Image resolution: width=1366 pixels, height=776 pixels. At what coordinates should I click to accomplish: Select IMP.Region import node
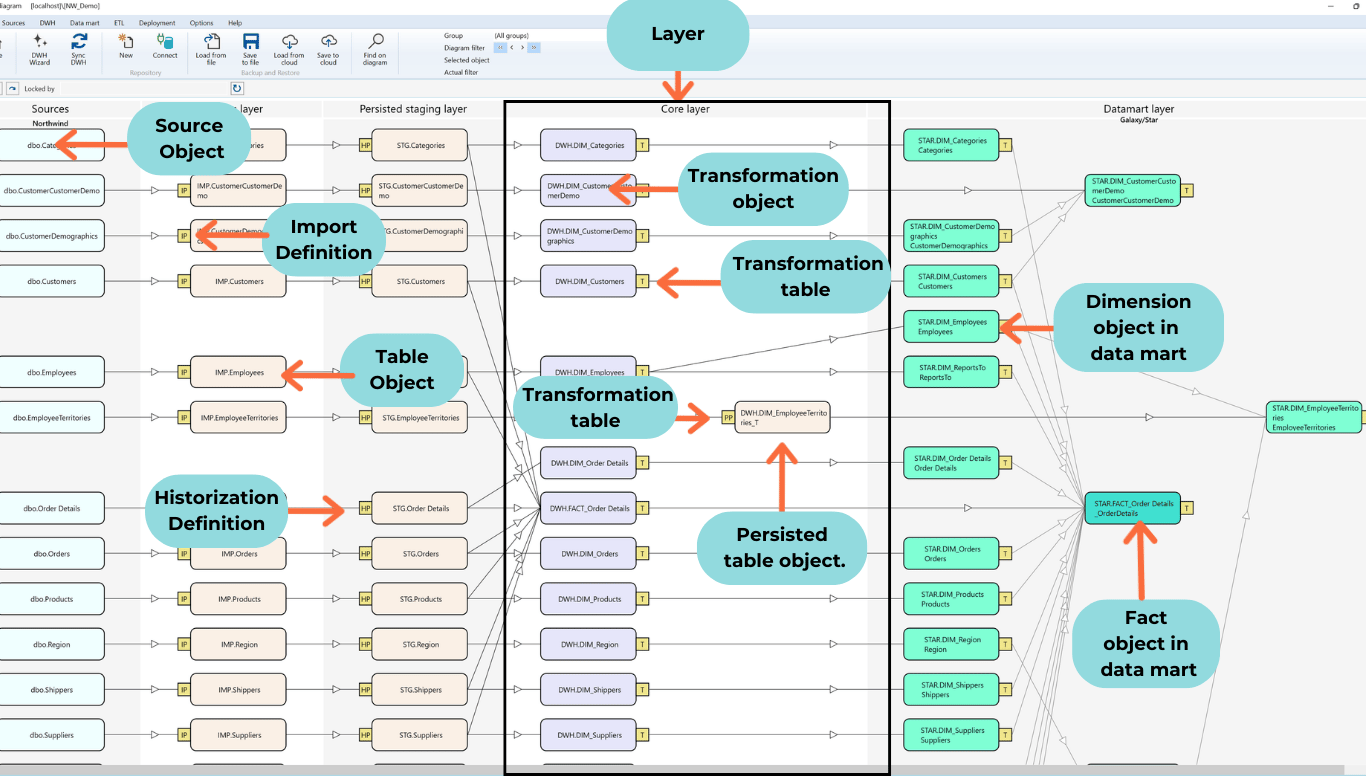238,645
